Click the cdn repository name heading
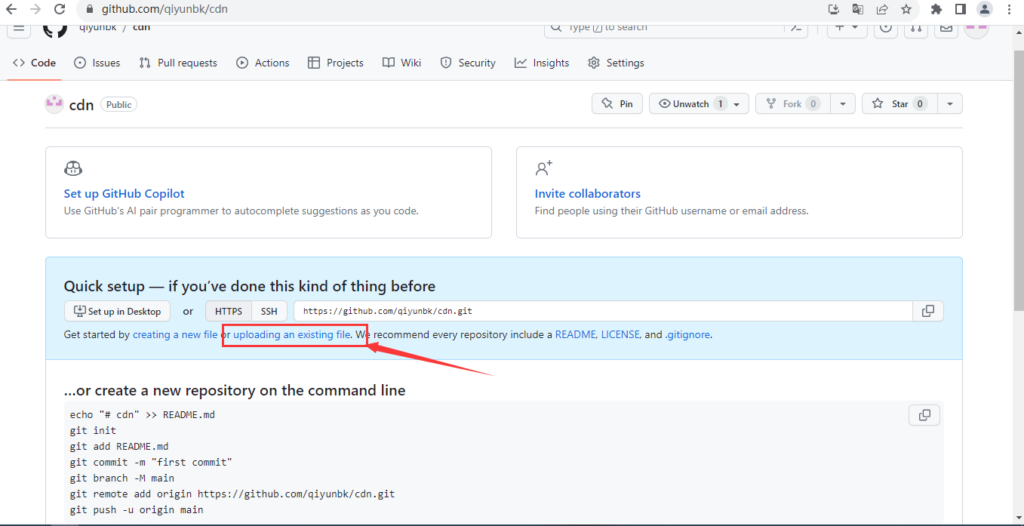The image size is (1024, 526). coord(82,105)
